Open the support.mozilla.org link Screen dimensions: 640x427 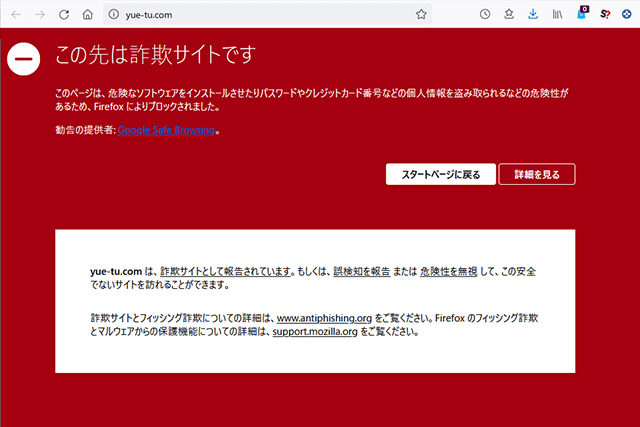point(315,331)
